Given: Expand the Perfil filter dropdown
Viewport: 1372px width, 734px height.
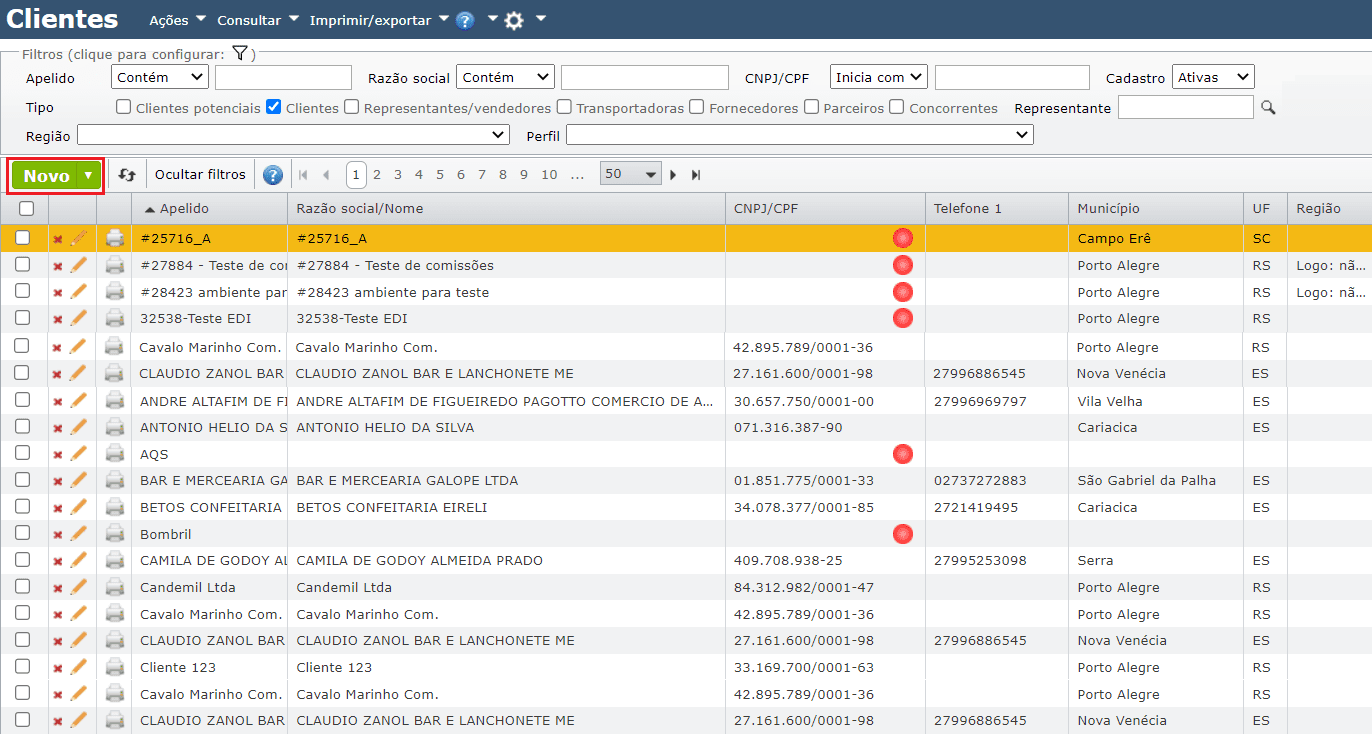Looking at the screenshot, I should [x=800, y=134].
